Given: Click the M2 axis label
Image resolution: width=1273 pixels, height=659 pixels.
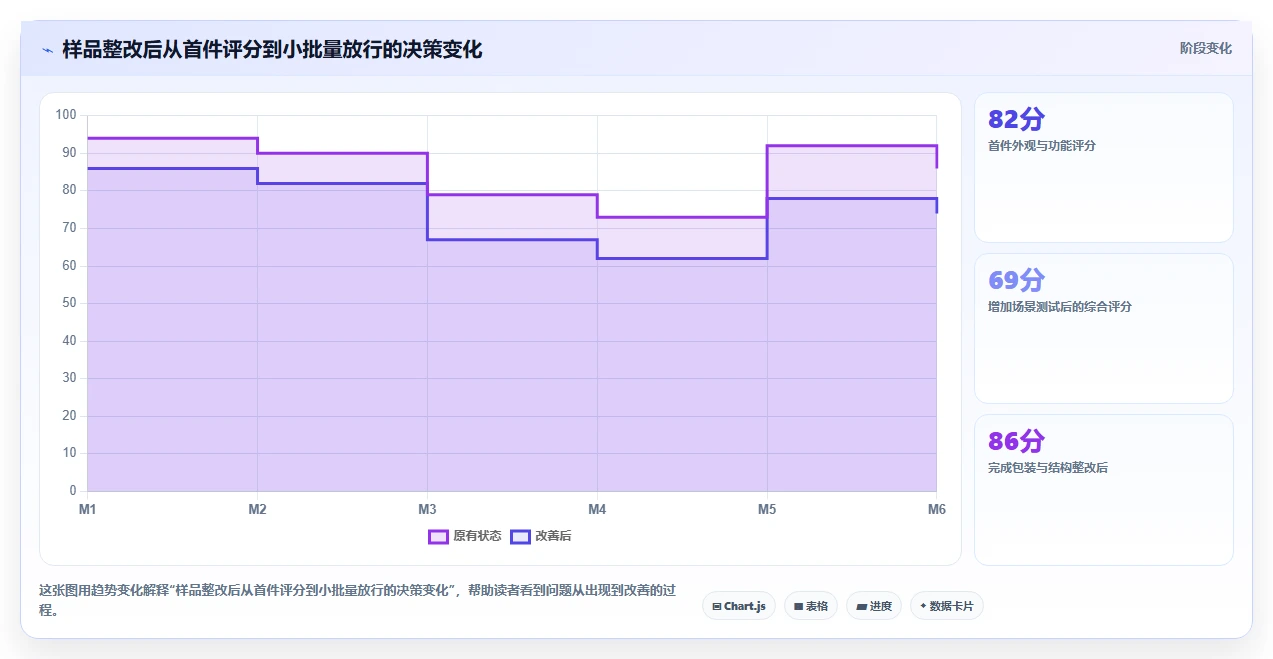Looking at the screenshot, I should (257, 510).
